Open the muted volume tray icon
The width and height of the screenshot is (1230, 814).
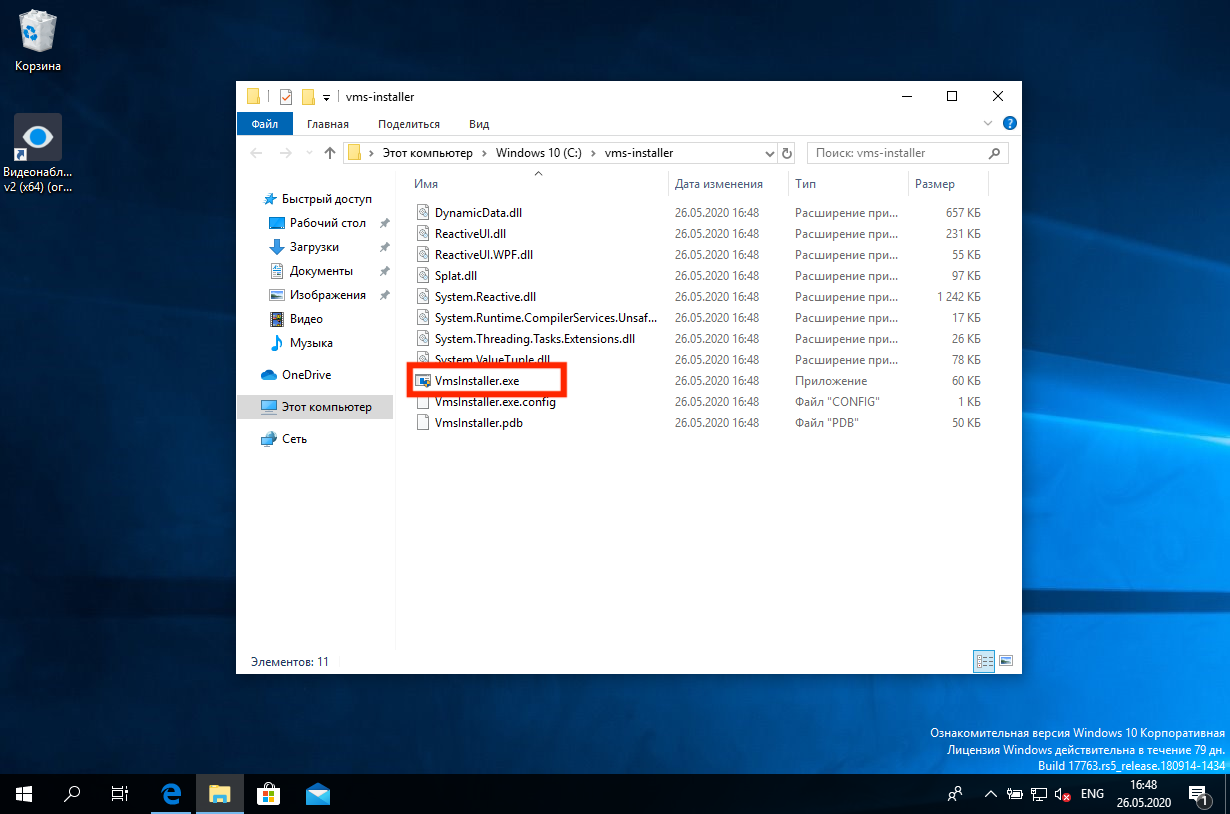point(1063,795)
